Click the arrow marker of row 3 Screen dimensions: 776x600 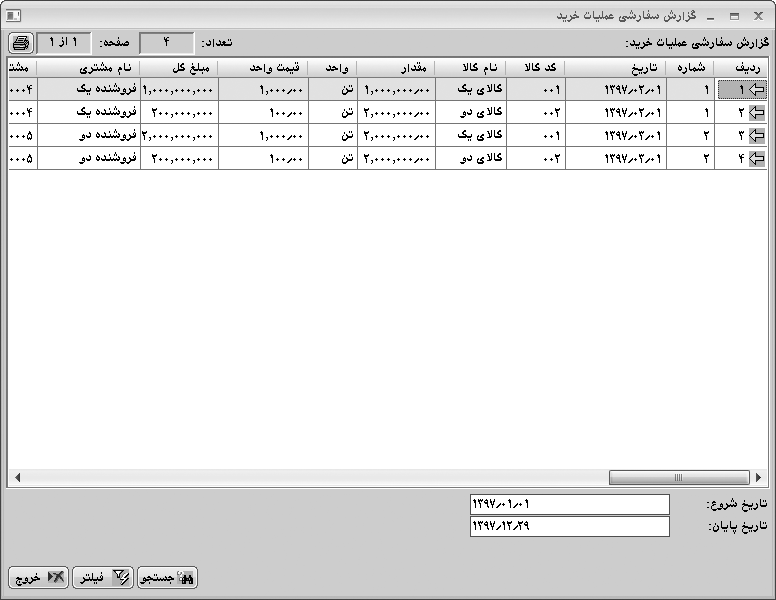[756, 135]
